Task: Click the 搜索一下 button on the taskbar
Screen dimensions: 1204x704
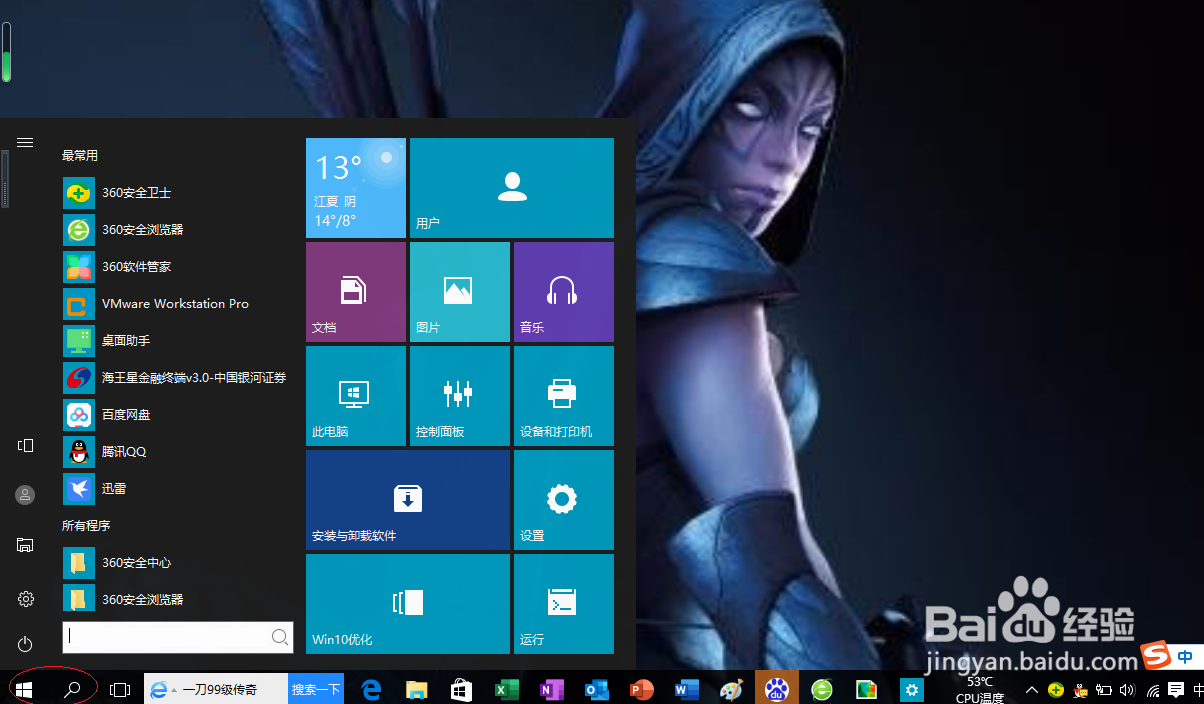Action: (316, 689)
